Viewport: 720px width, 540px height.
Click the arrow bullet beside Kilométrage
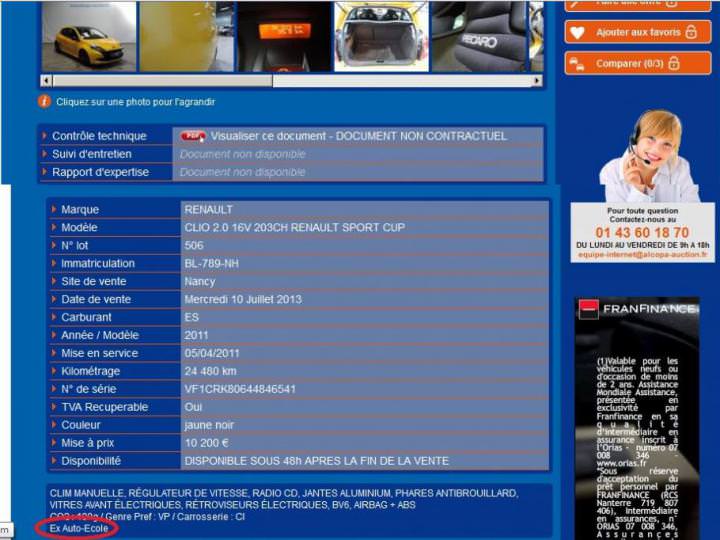tap(54, 371)
